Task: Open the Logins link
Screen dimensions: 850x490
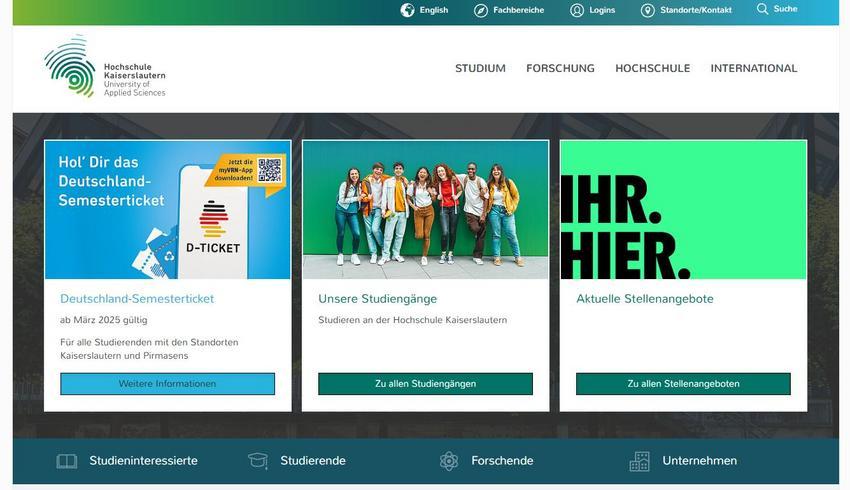Action: coord(602,10)
